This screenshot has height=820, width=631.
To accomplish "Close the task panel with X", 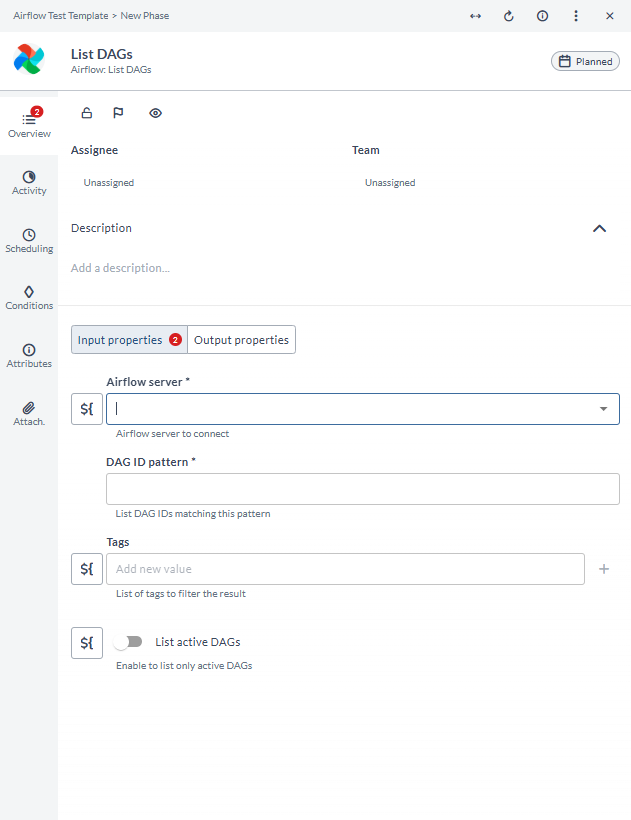I will [x=610, y=16].
